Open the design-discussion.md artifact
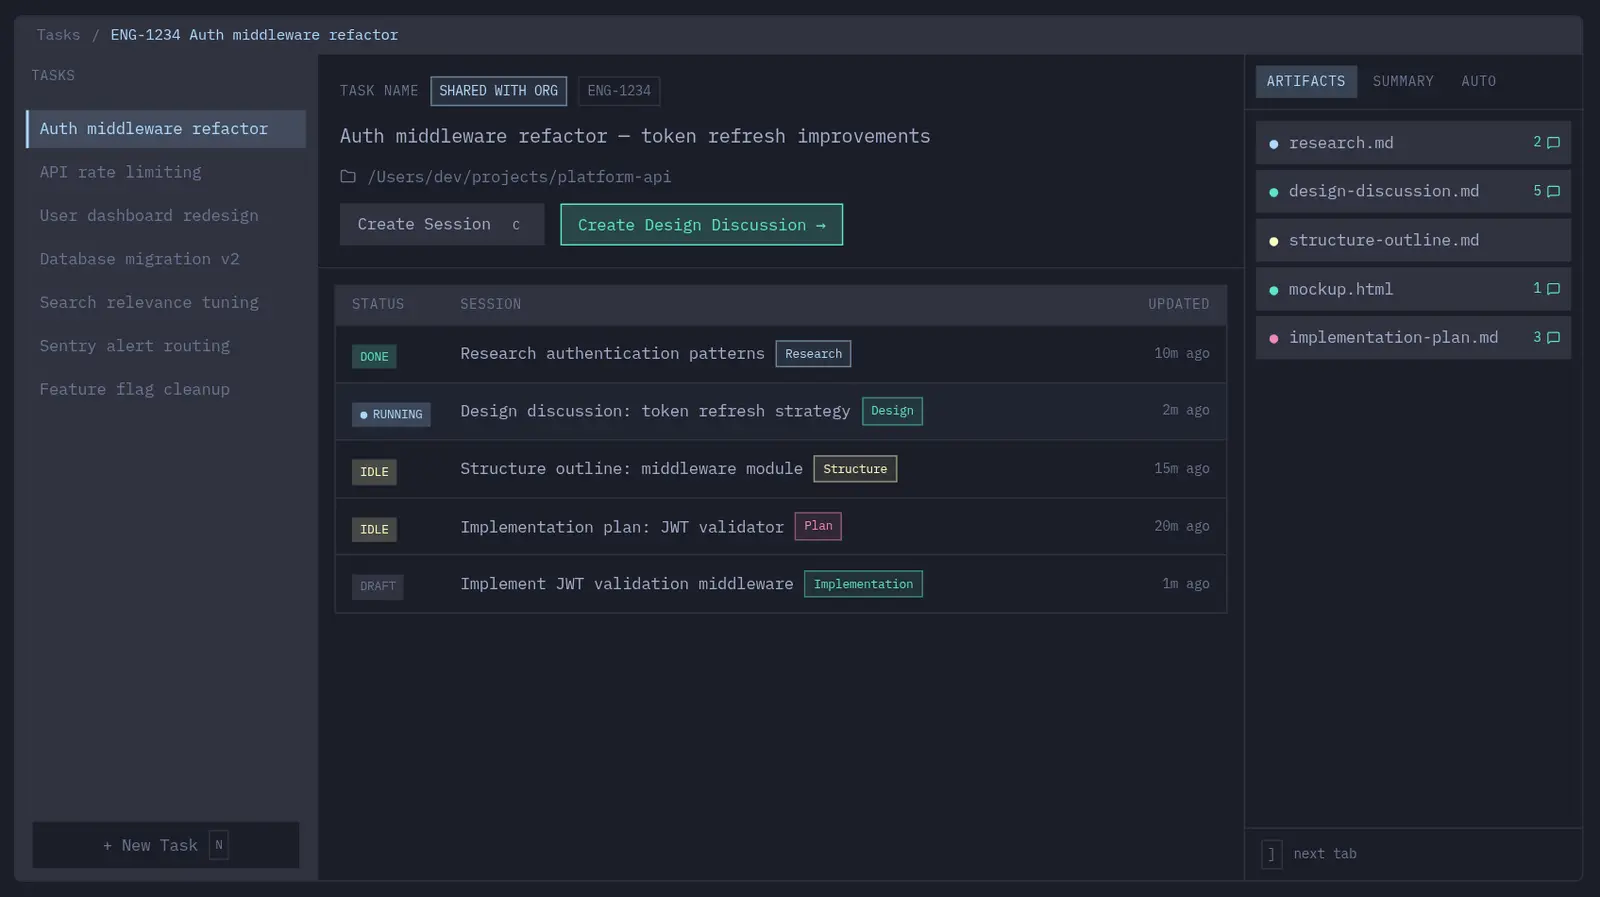This screenshot has width=1600, height=897. point(1413,191)
